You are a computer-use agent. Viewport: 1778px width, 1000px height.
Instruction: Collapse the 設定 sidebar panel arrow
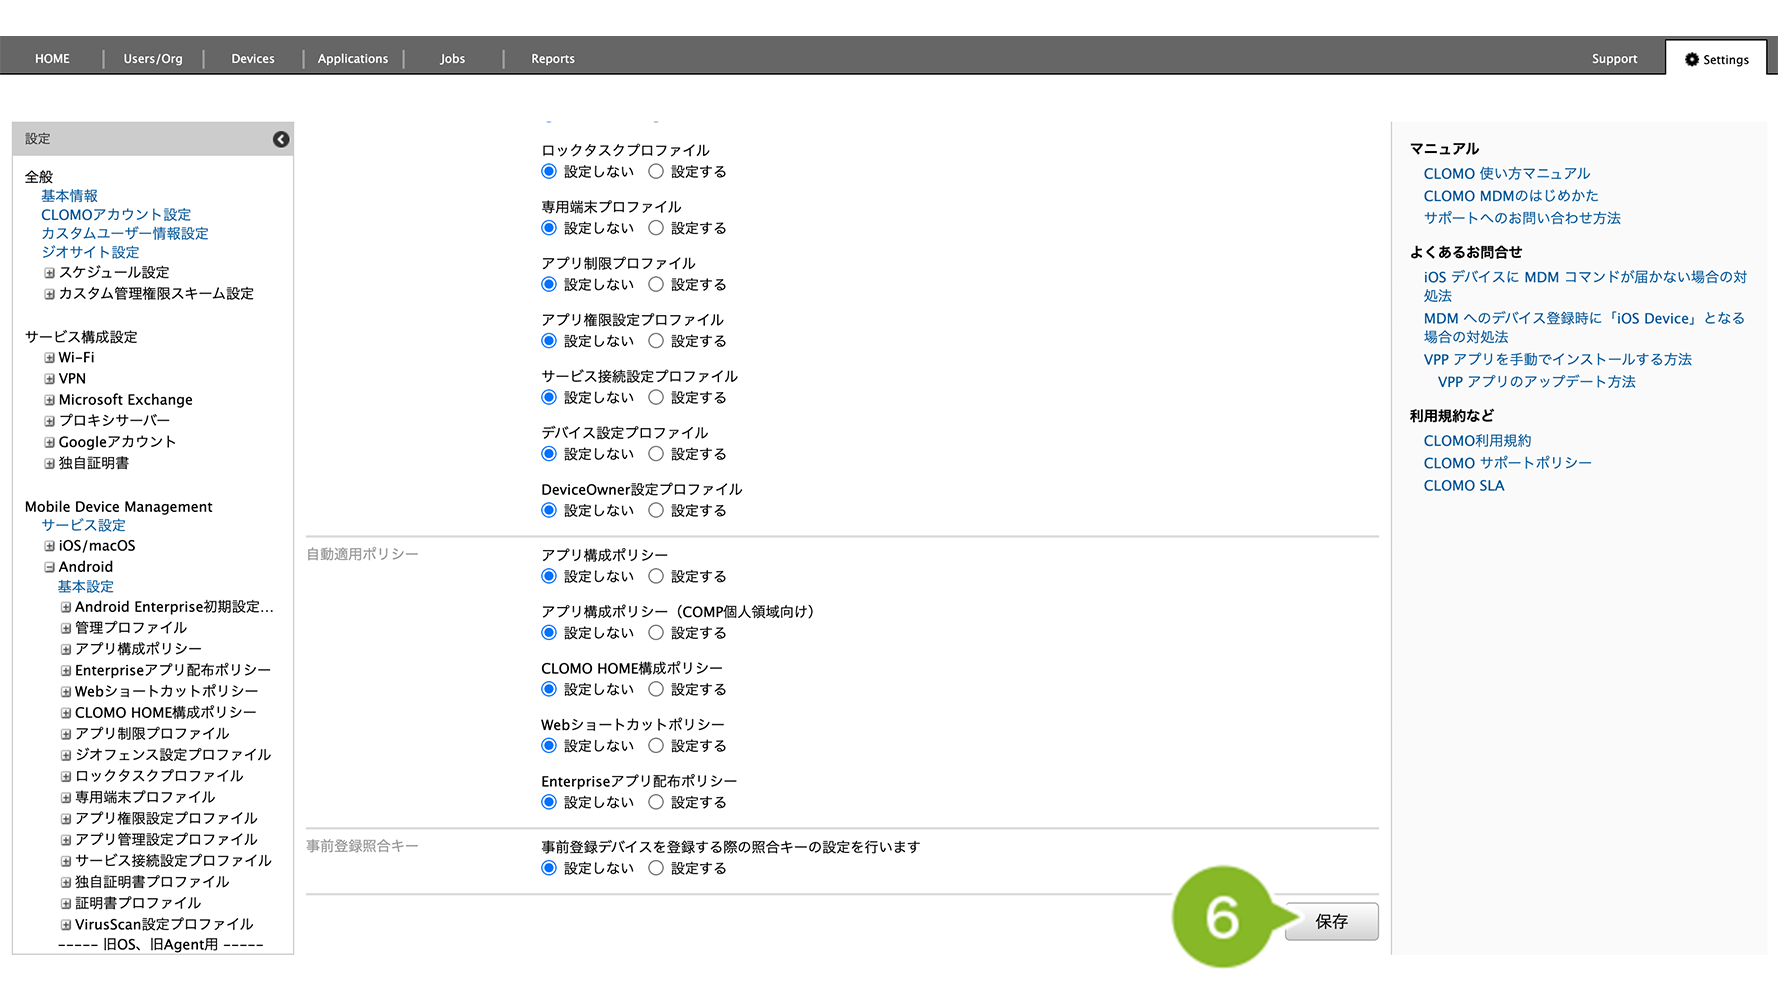[281, 139]
